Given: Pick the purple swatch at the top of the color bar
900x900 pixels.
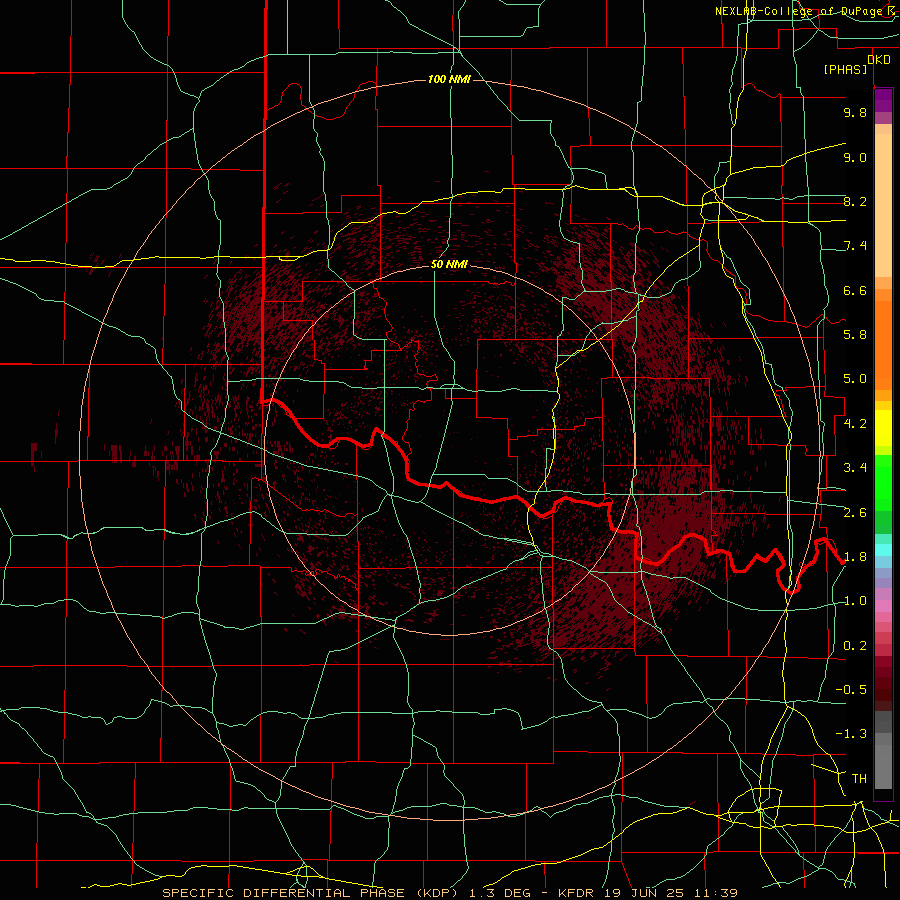Looking at the screenshot, I should [x=883, y=100].
